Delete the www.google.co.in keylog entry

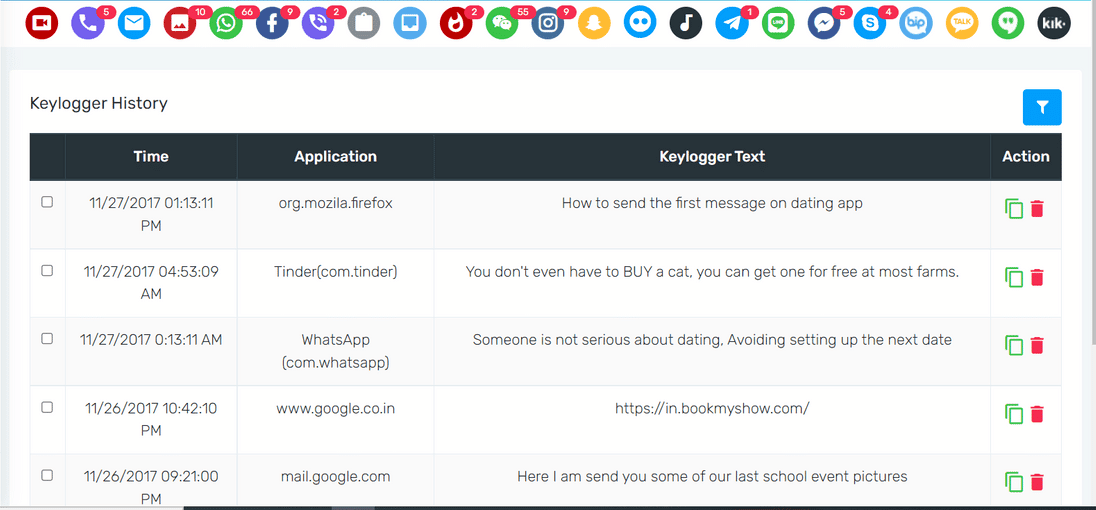[x=1037, y=413]
